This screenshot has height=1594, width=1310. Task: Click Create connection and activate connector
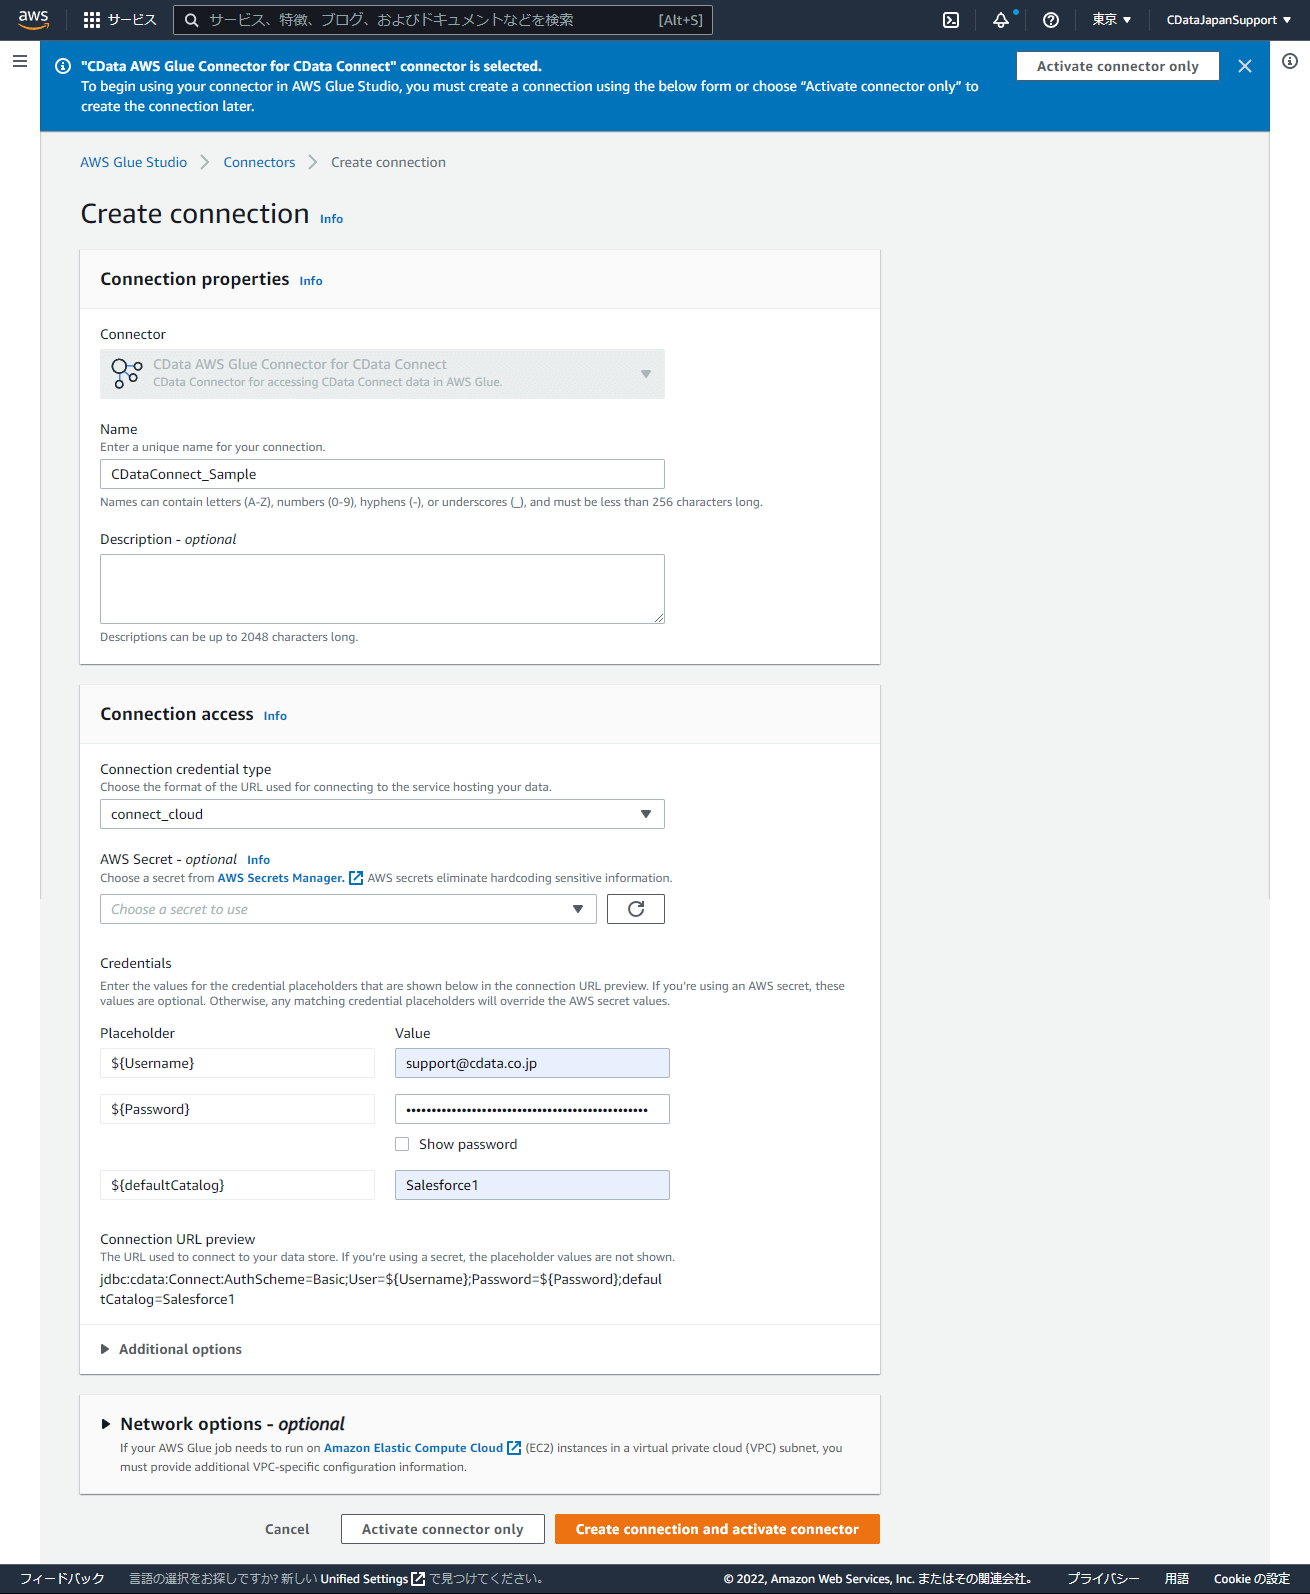717,1529
